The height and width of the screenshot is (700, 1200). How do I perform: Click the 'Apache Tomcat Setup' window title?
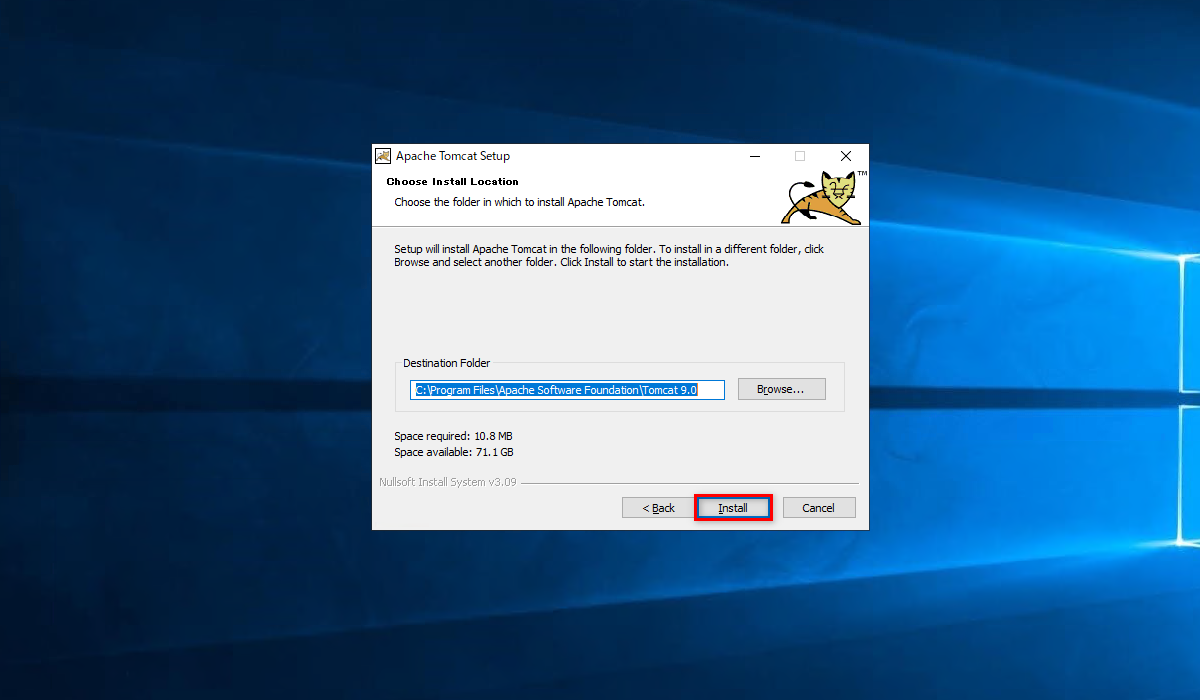[453, 156]
